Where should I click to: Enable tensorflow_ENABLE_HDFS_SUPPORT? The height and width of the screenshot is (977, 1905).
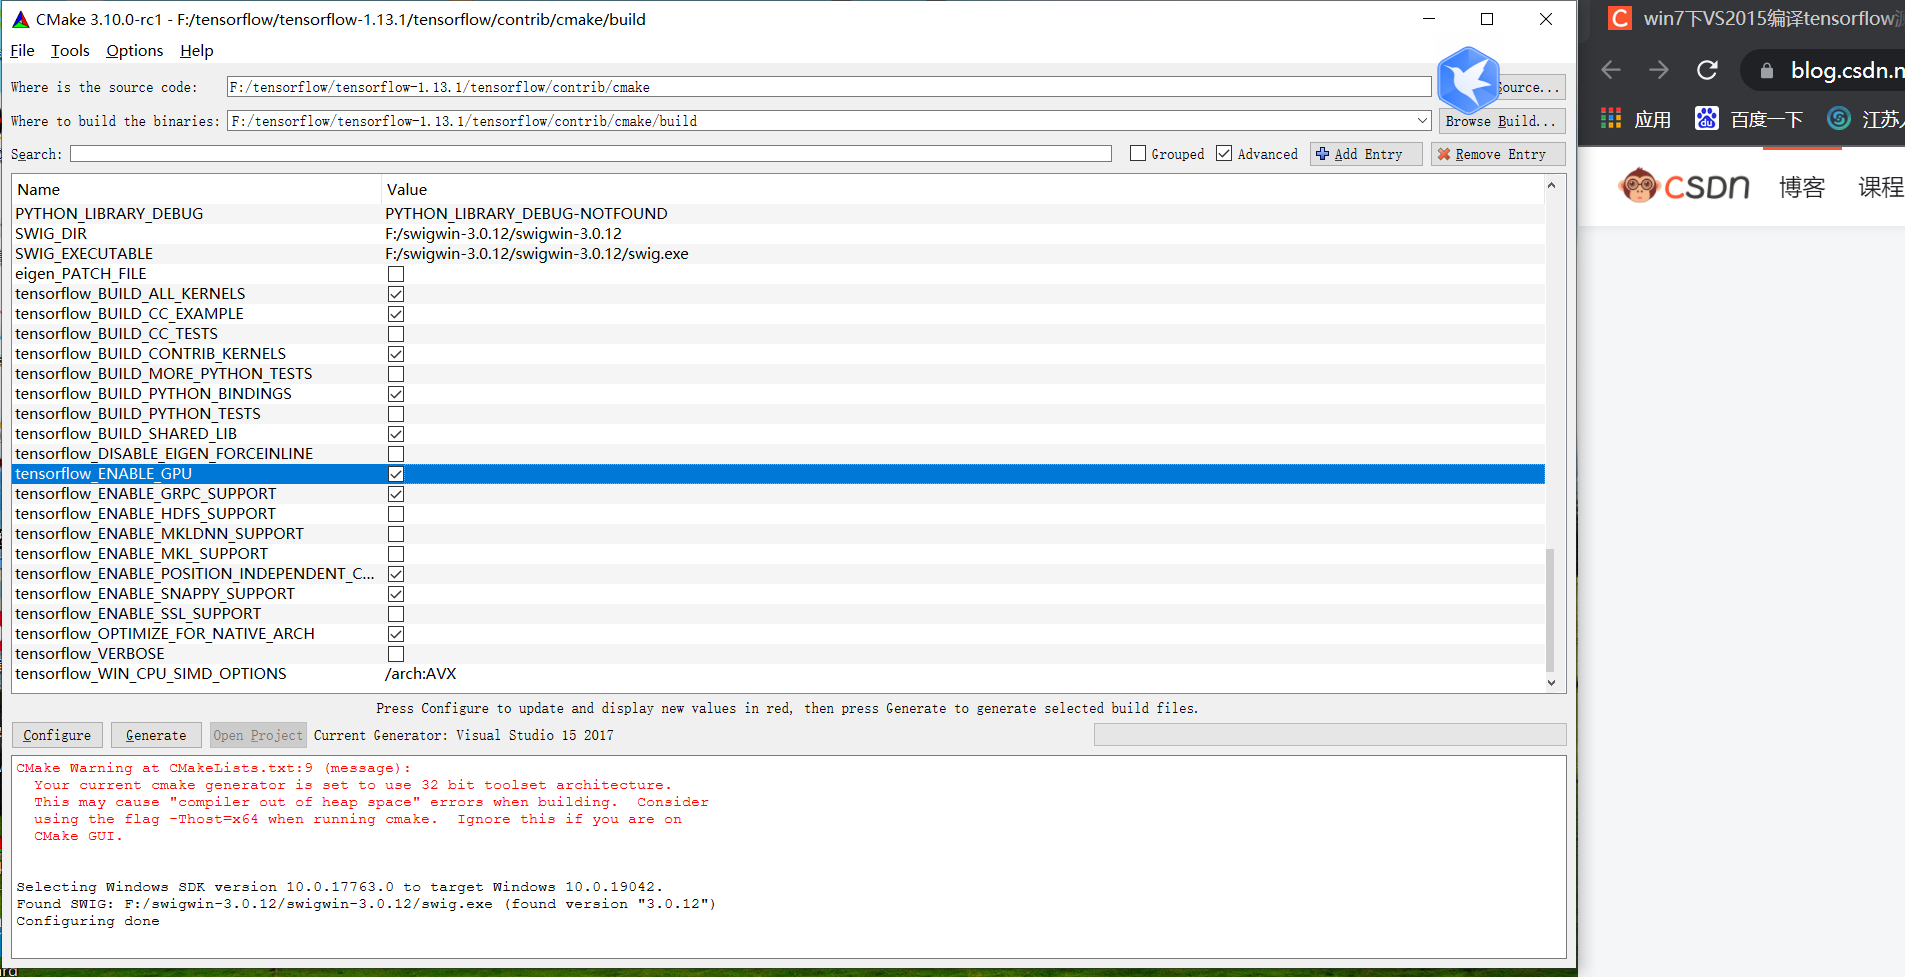pos(396,514)
